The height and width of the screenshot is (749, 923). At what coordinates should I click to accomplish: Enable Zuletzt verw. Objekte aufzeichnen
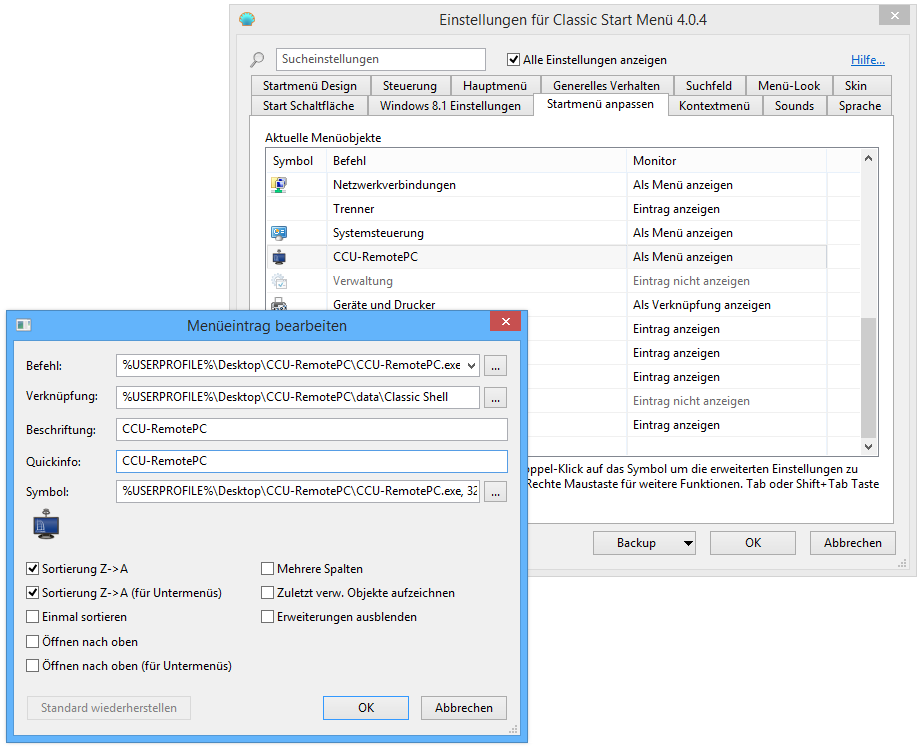tap(267, 593)
